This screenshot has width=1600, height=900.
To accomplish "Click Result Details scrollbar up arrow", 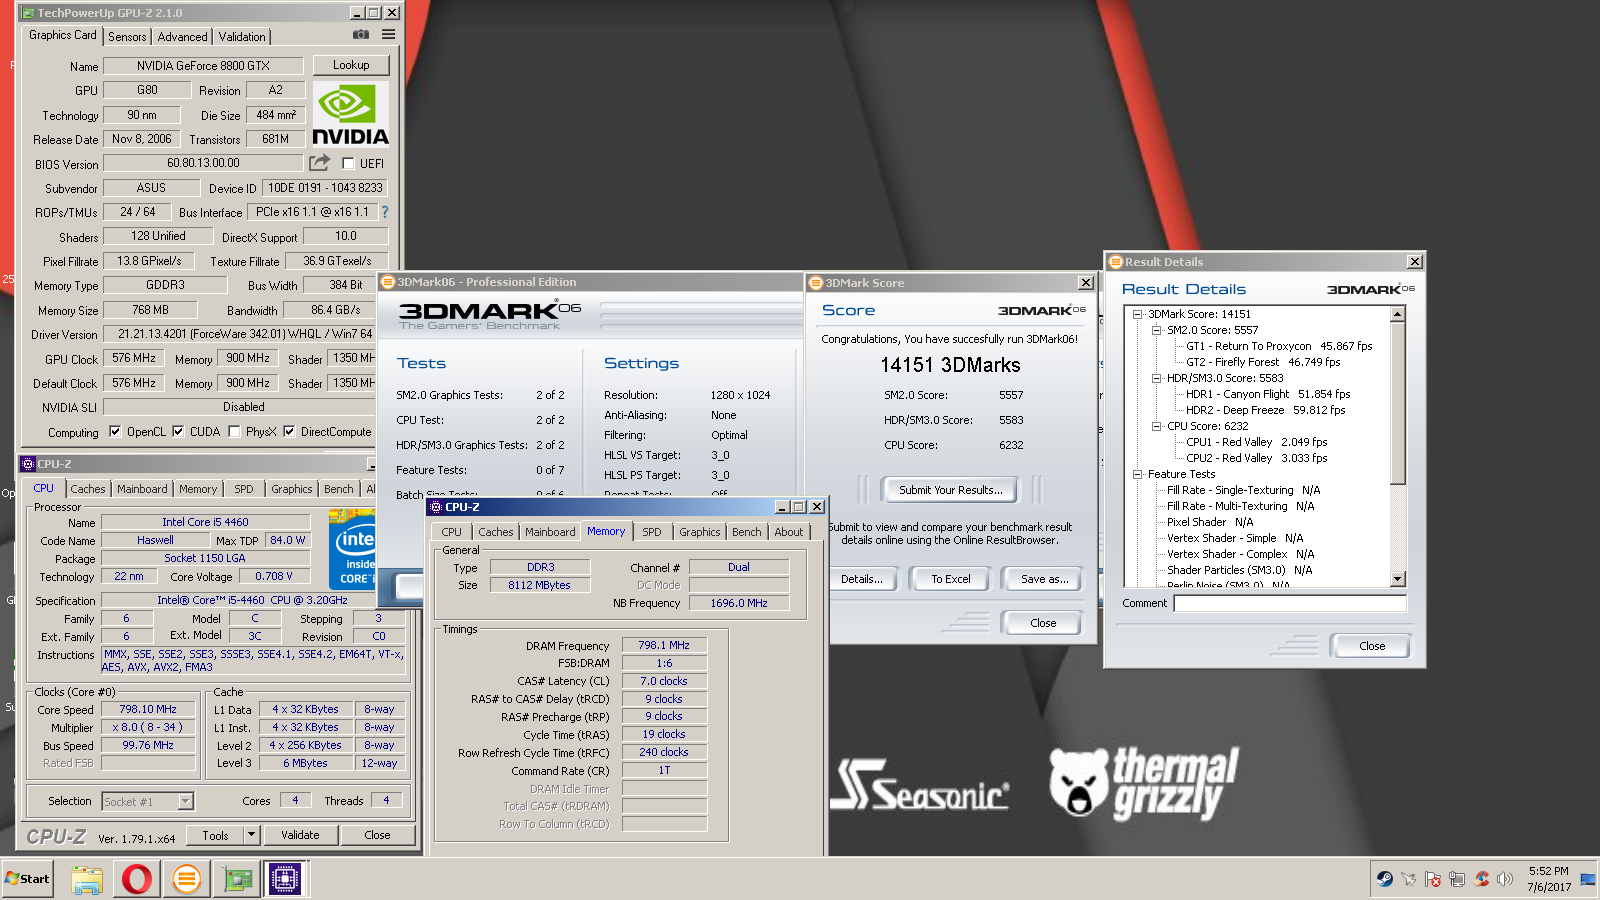I will click(1398, 315).
